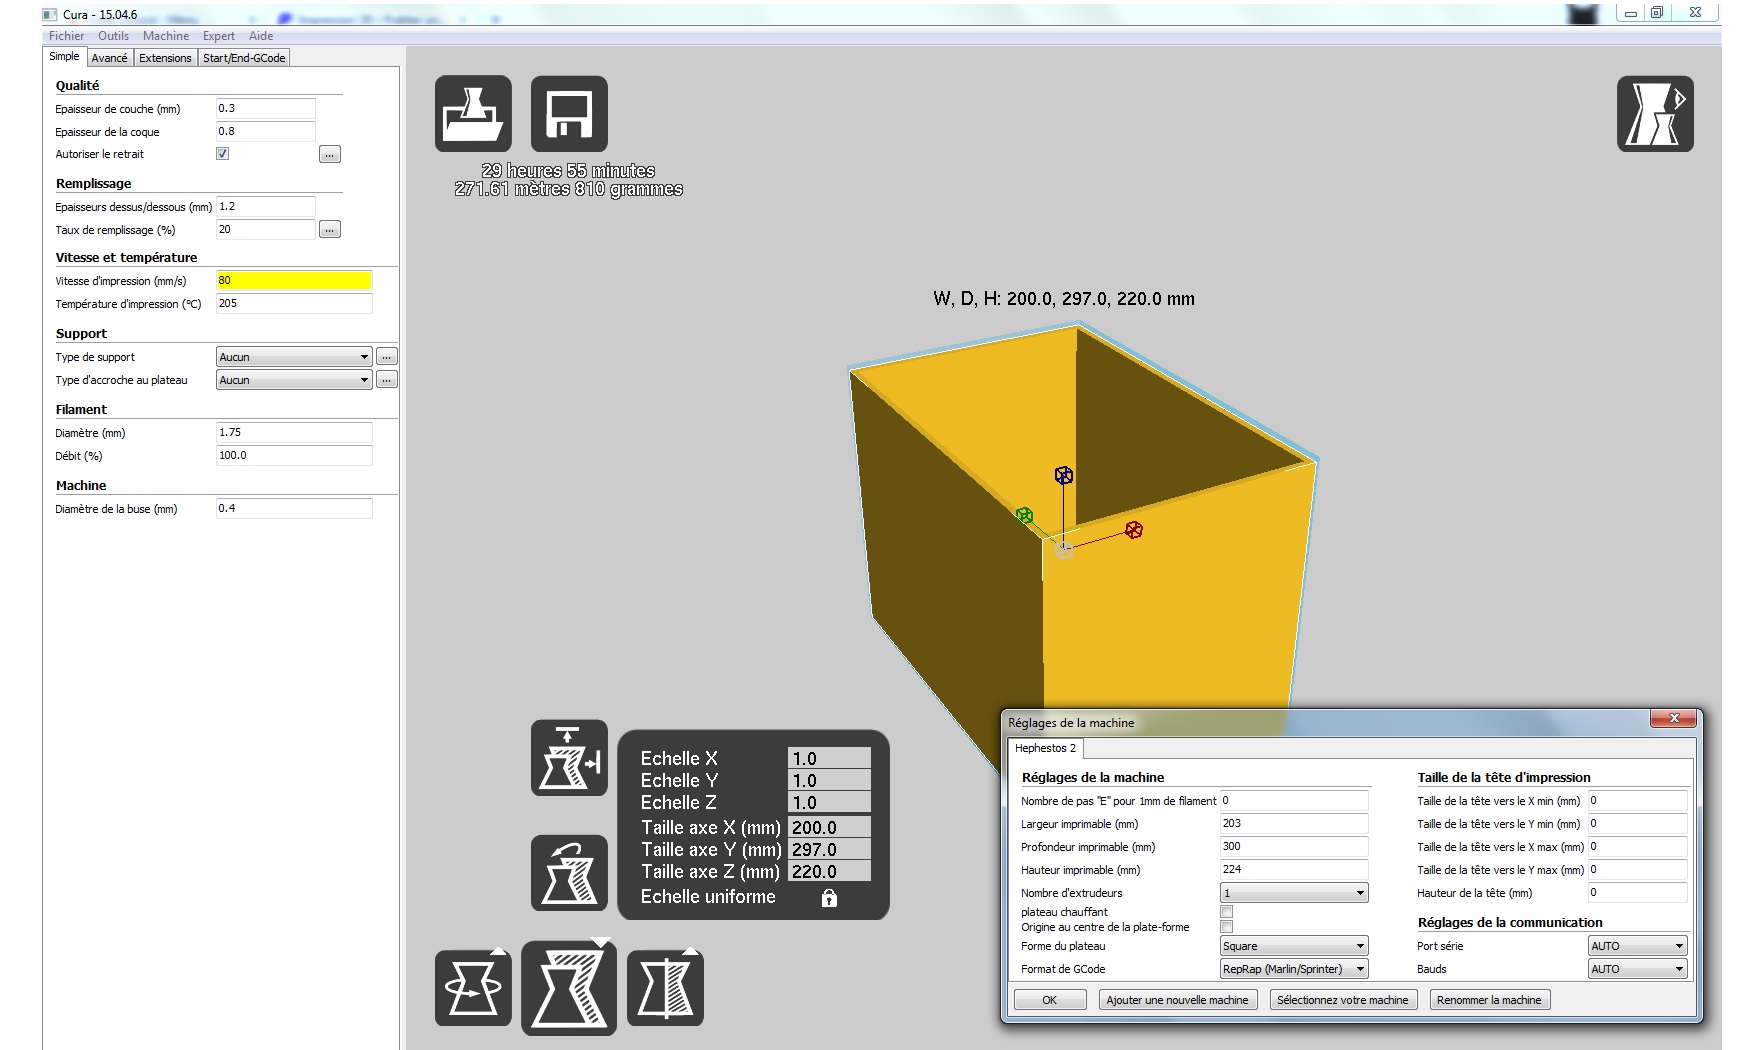Click the To max scale icon
Viewport: 1742px width, 1050px height.
pos(569,758)
